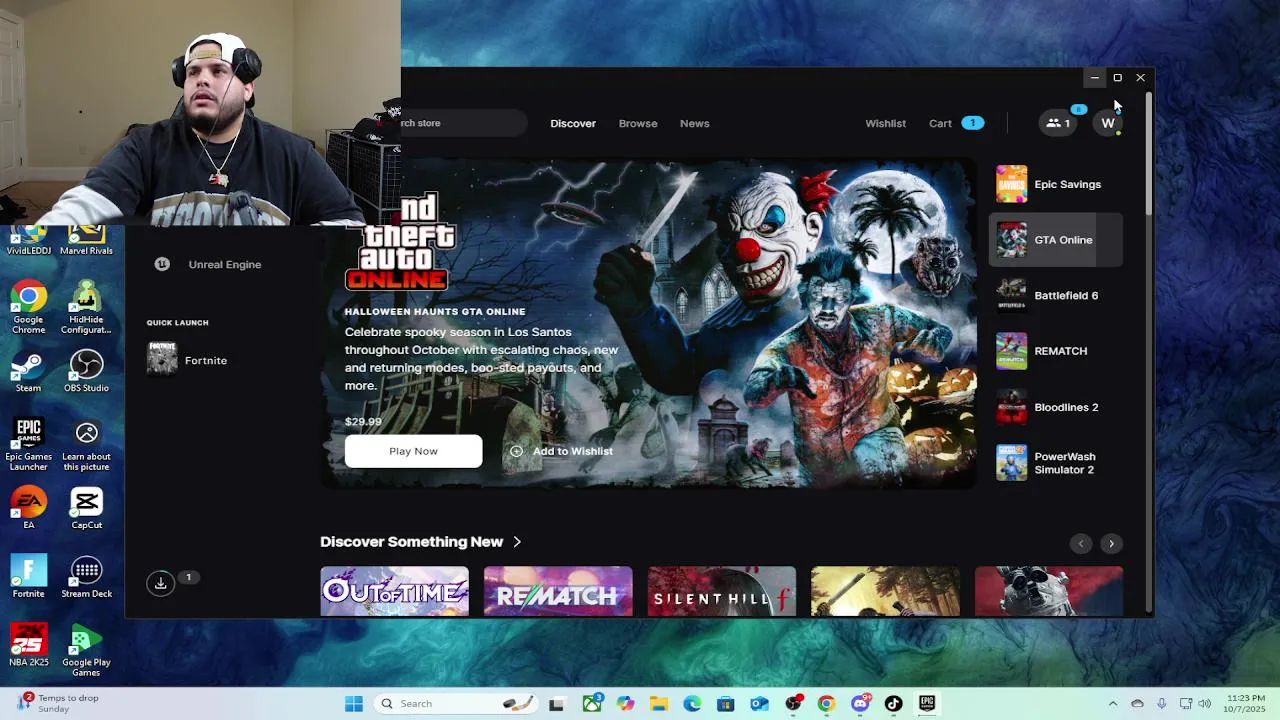The image size is (1280, 720).
Task: Open CapCut desktop shortcut
Action: (x=87, y=508)
